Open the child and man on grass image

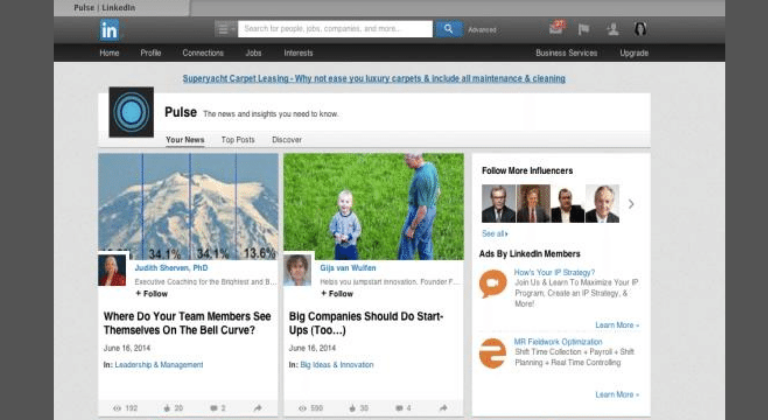click(374, 206)
